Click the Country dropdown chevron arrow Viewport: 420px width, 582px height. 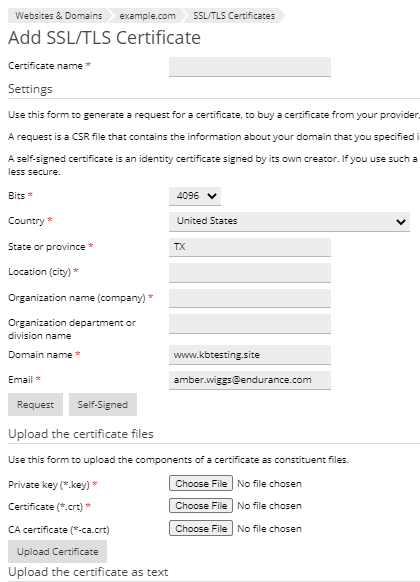pos(401,222)
